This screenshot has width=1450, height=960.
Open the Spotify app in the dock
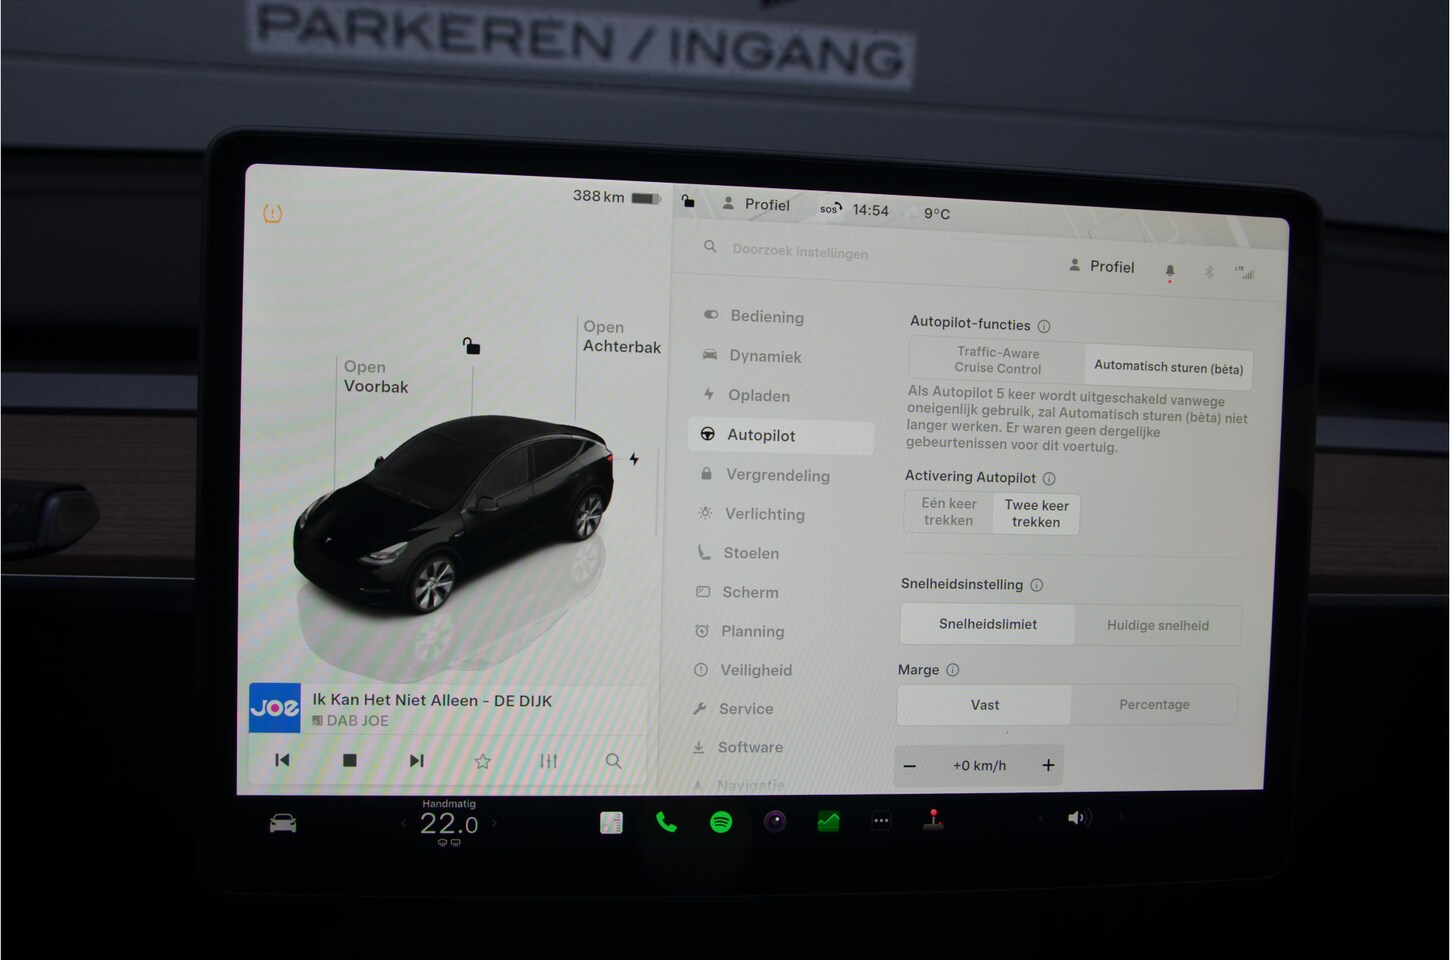(x=721, y=822)
